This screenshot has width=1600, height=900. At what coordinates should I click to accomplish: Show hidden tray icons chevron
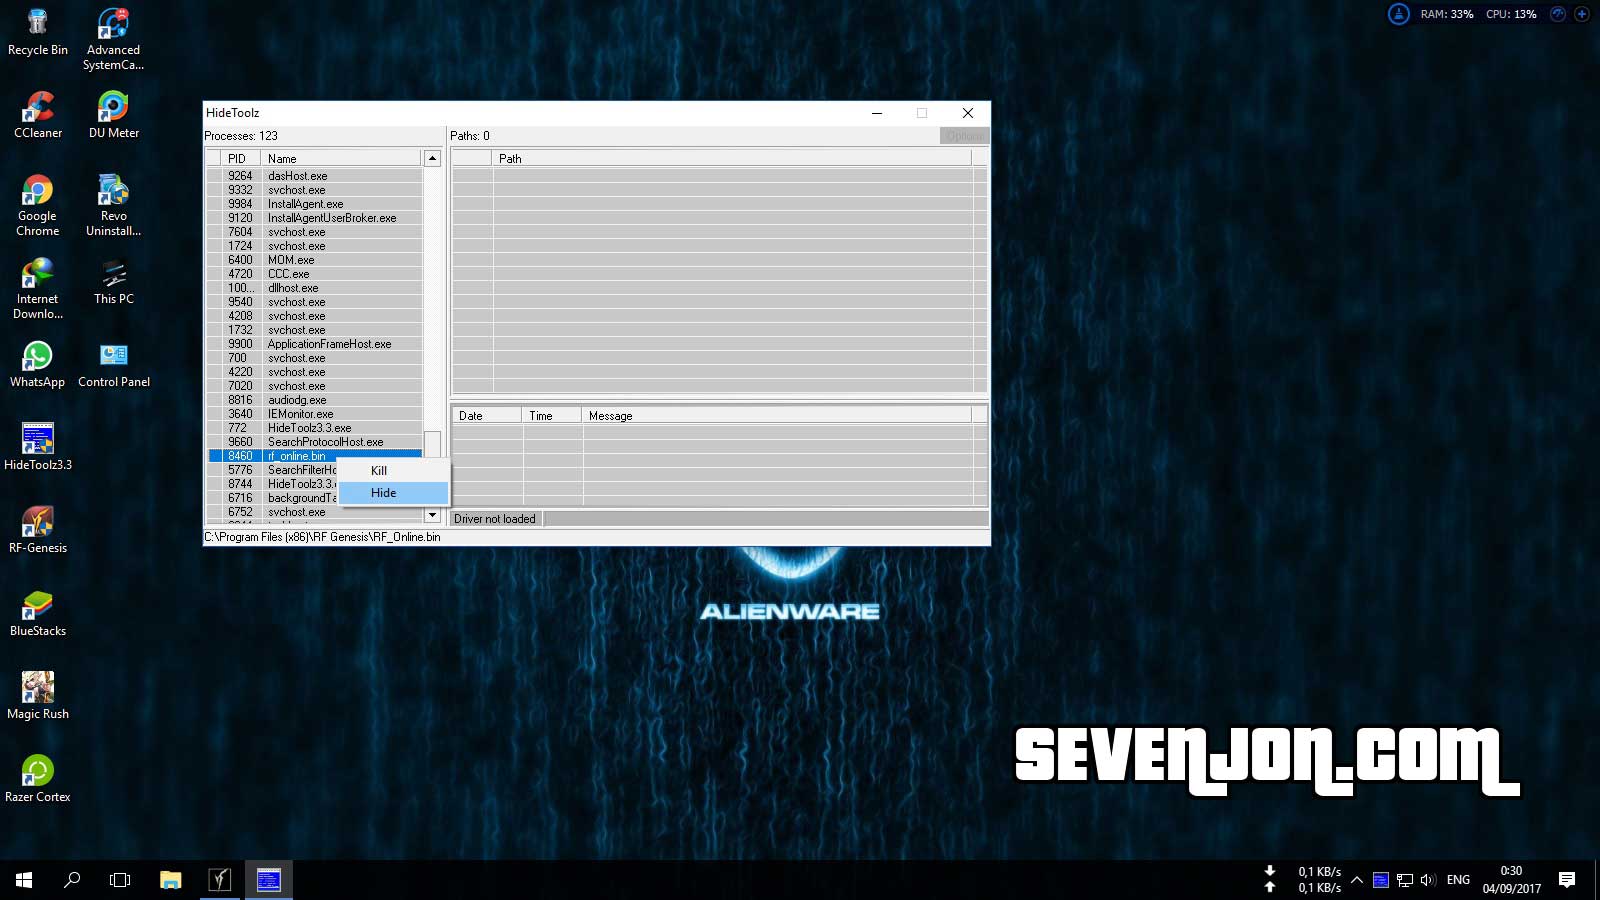(x=1357, y=880)
